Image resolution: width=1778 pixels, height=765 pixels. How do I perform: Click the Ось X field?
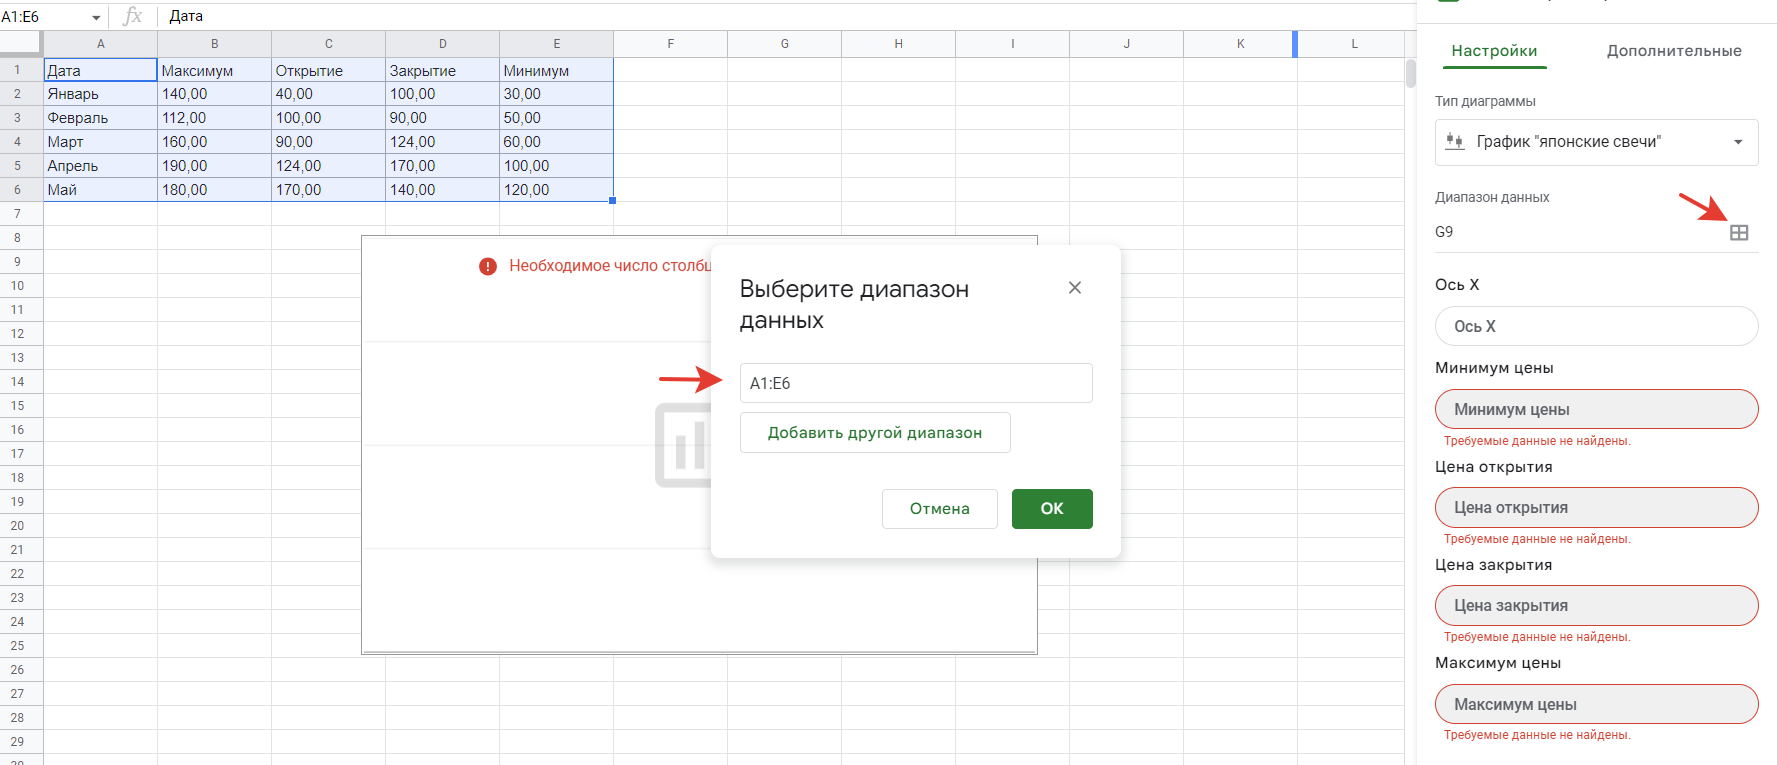(1596, 327)
